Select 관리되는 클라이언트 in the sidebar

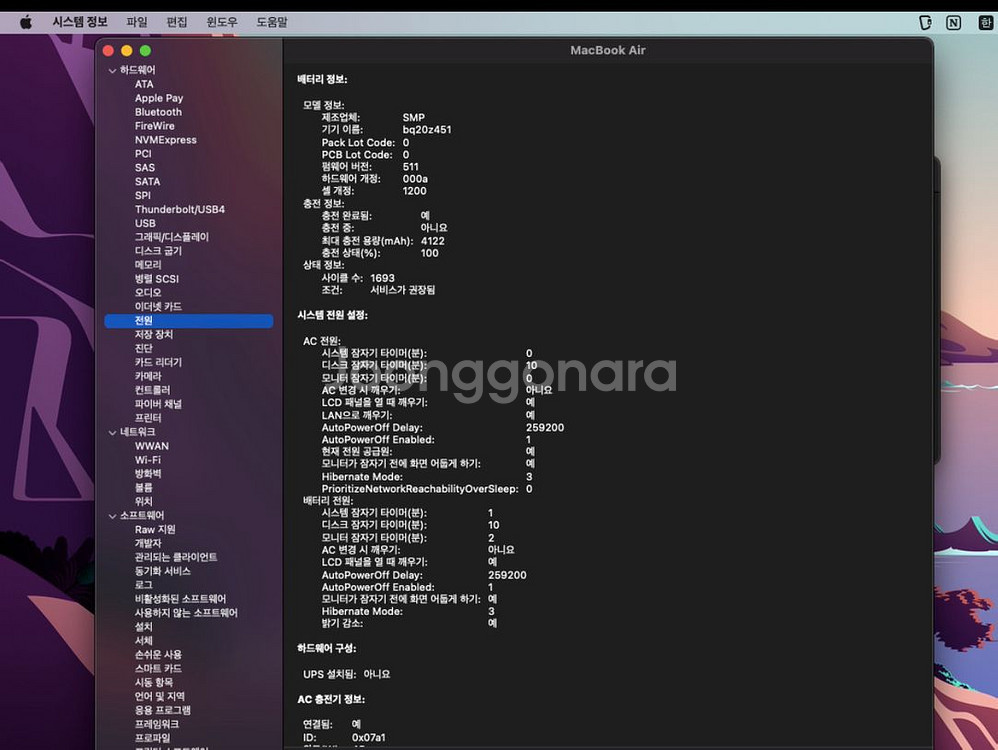tap(176, 557)
